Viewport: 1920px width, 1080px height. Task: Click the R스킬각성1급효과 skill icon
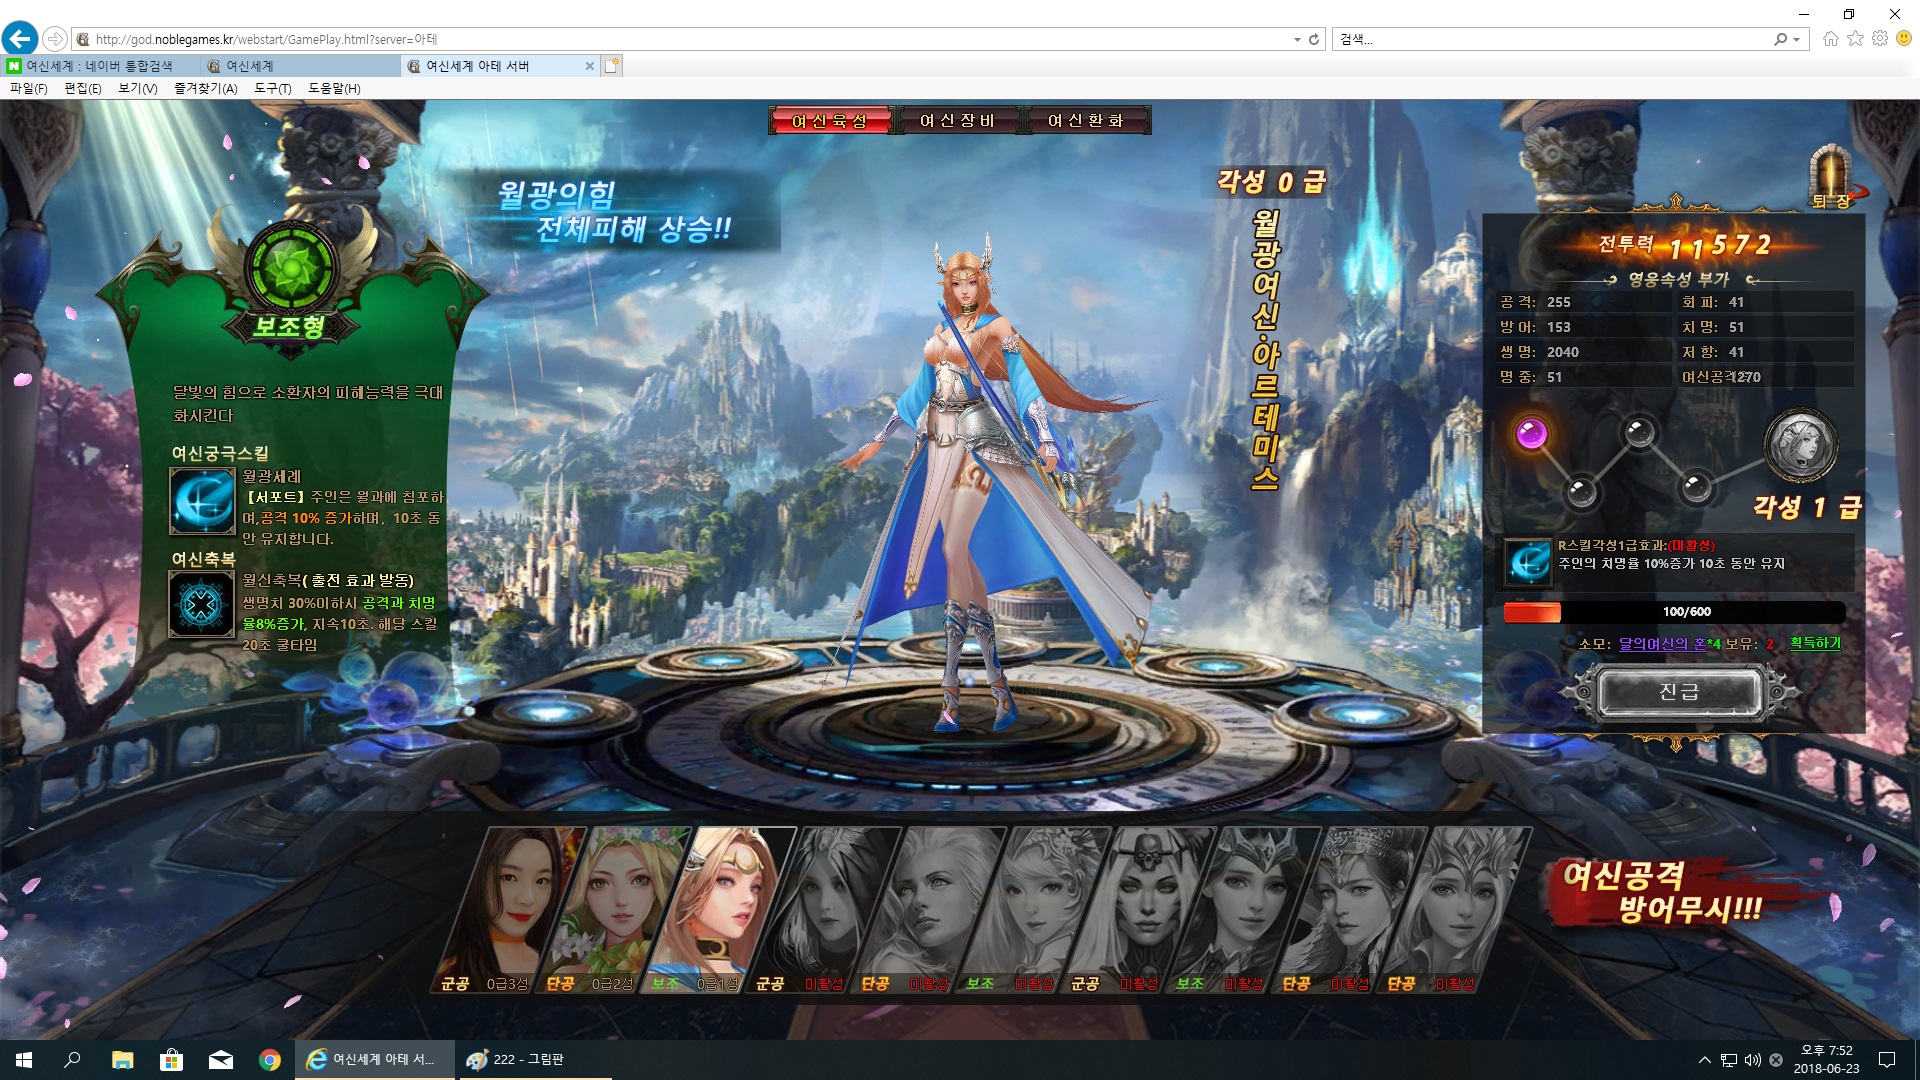pyautogui.click(x=1529, y=562)
